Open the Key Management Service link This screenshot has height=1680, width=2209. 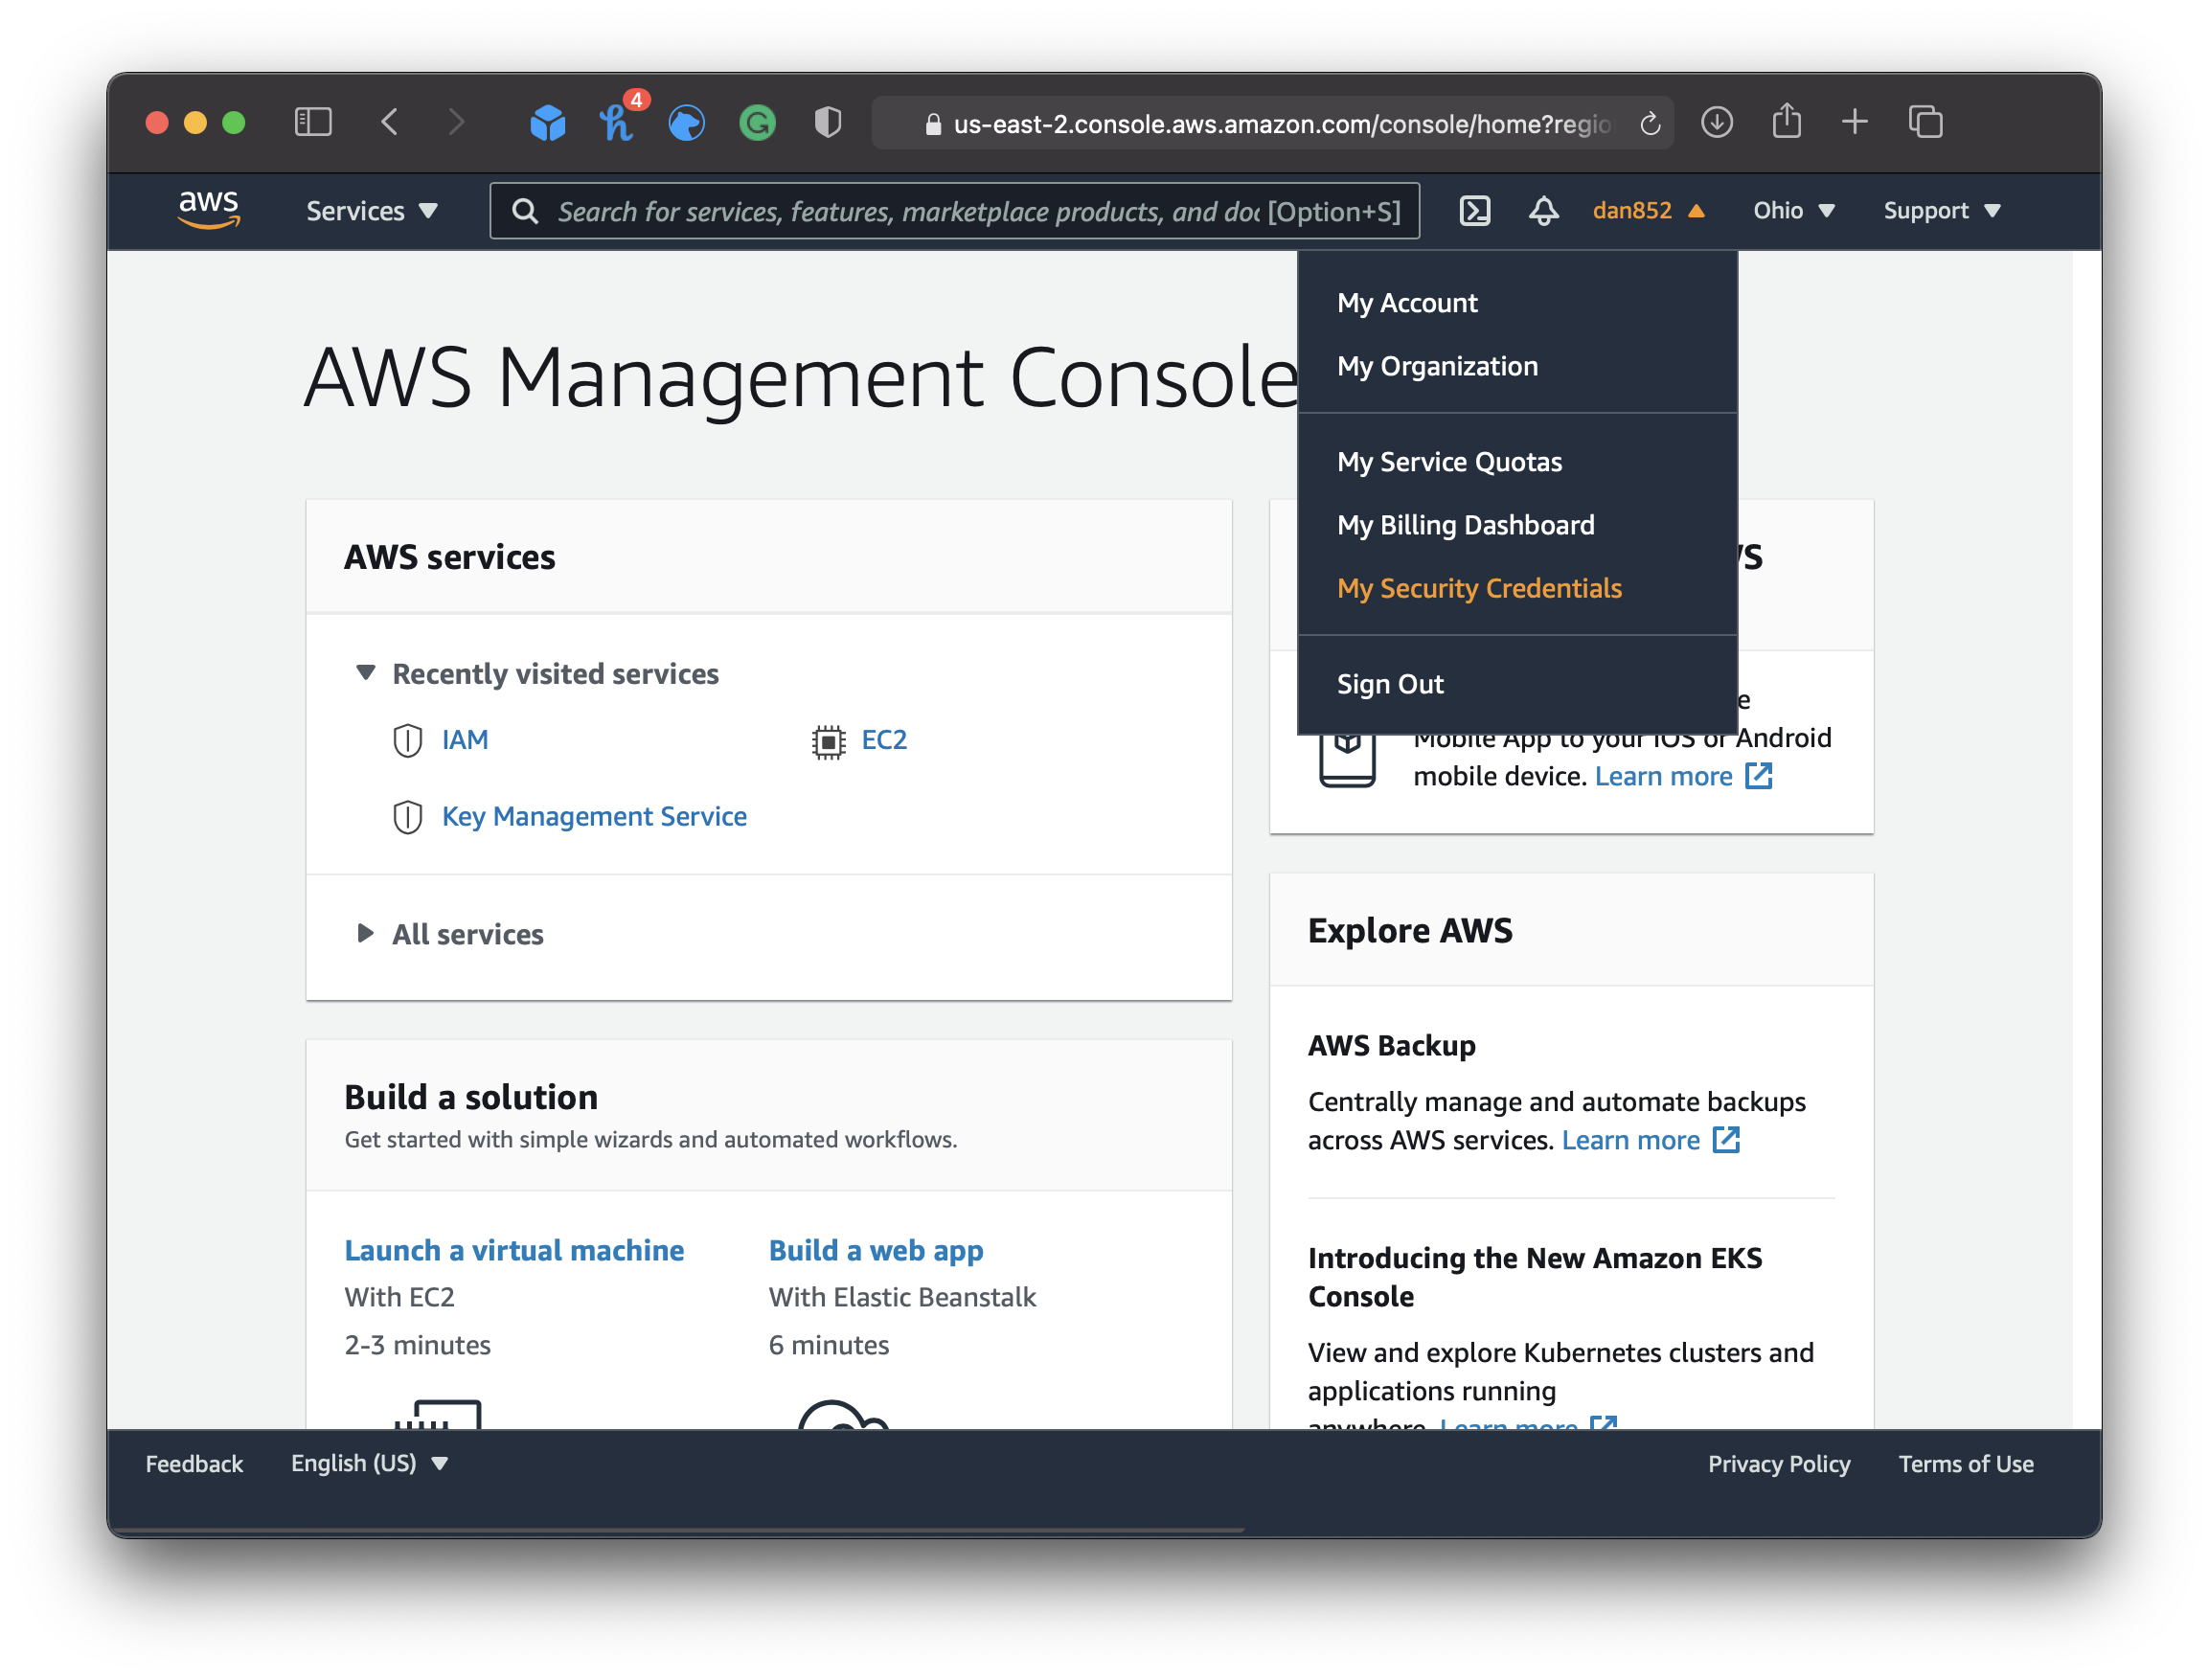tap(594, 817)
